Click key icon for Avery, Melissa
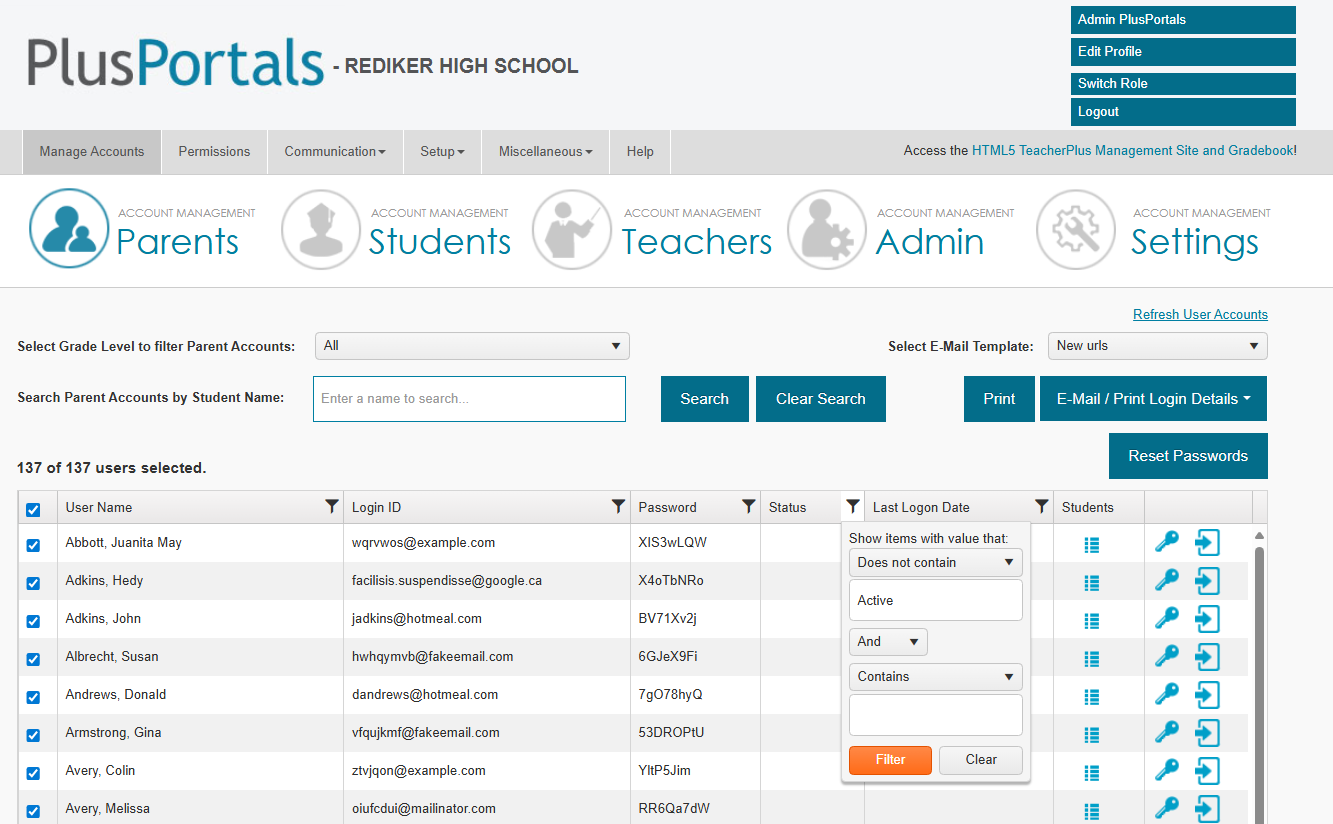 [x=1167, y=808]
